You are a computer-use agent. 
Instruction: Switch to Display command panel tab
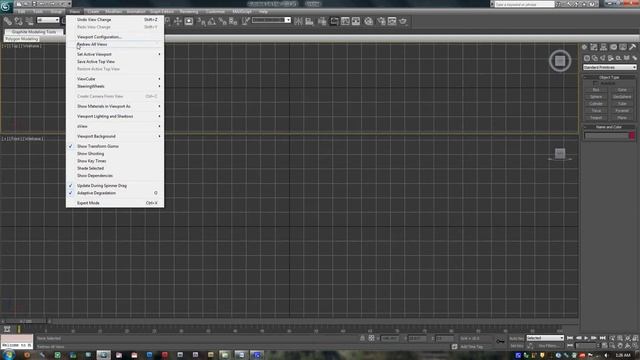623,47
